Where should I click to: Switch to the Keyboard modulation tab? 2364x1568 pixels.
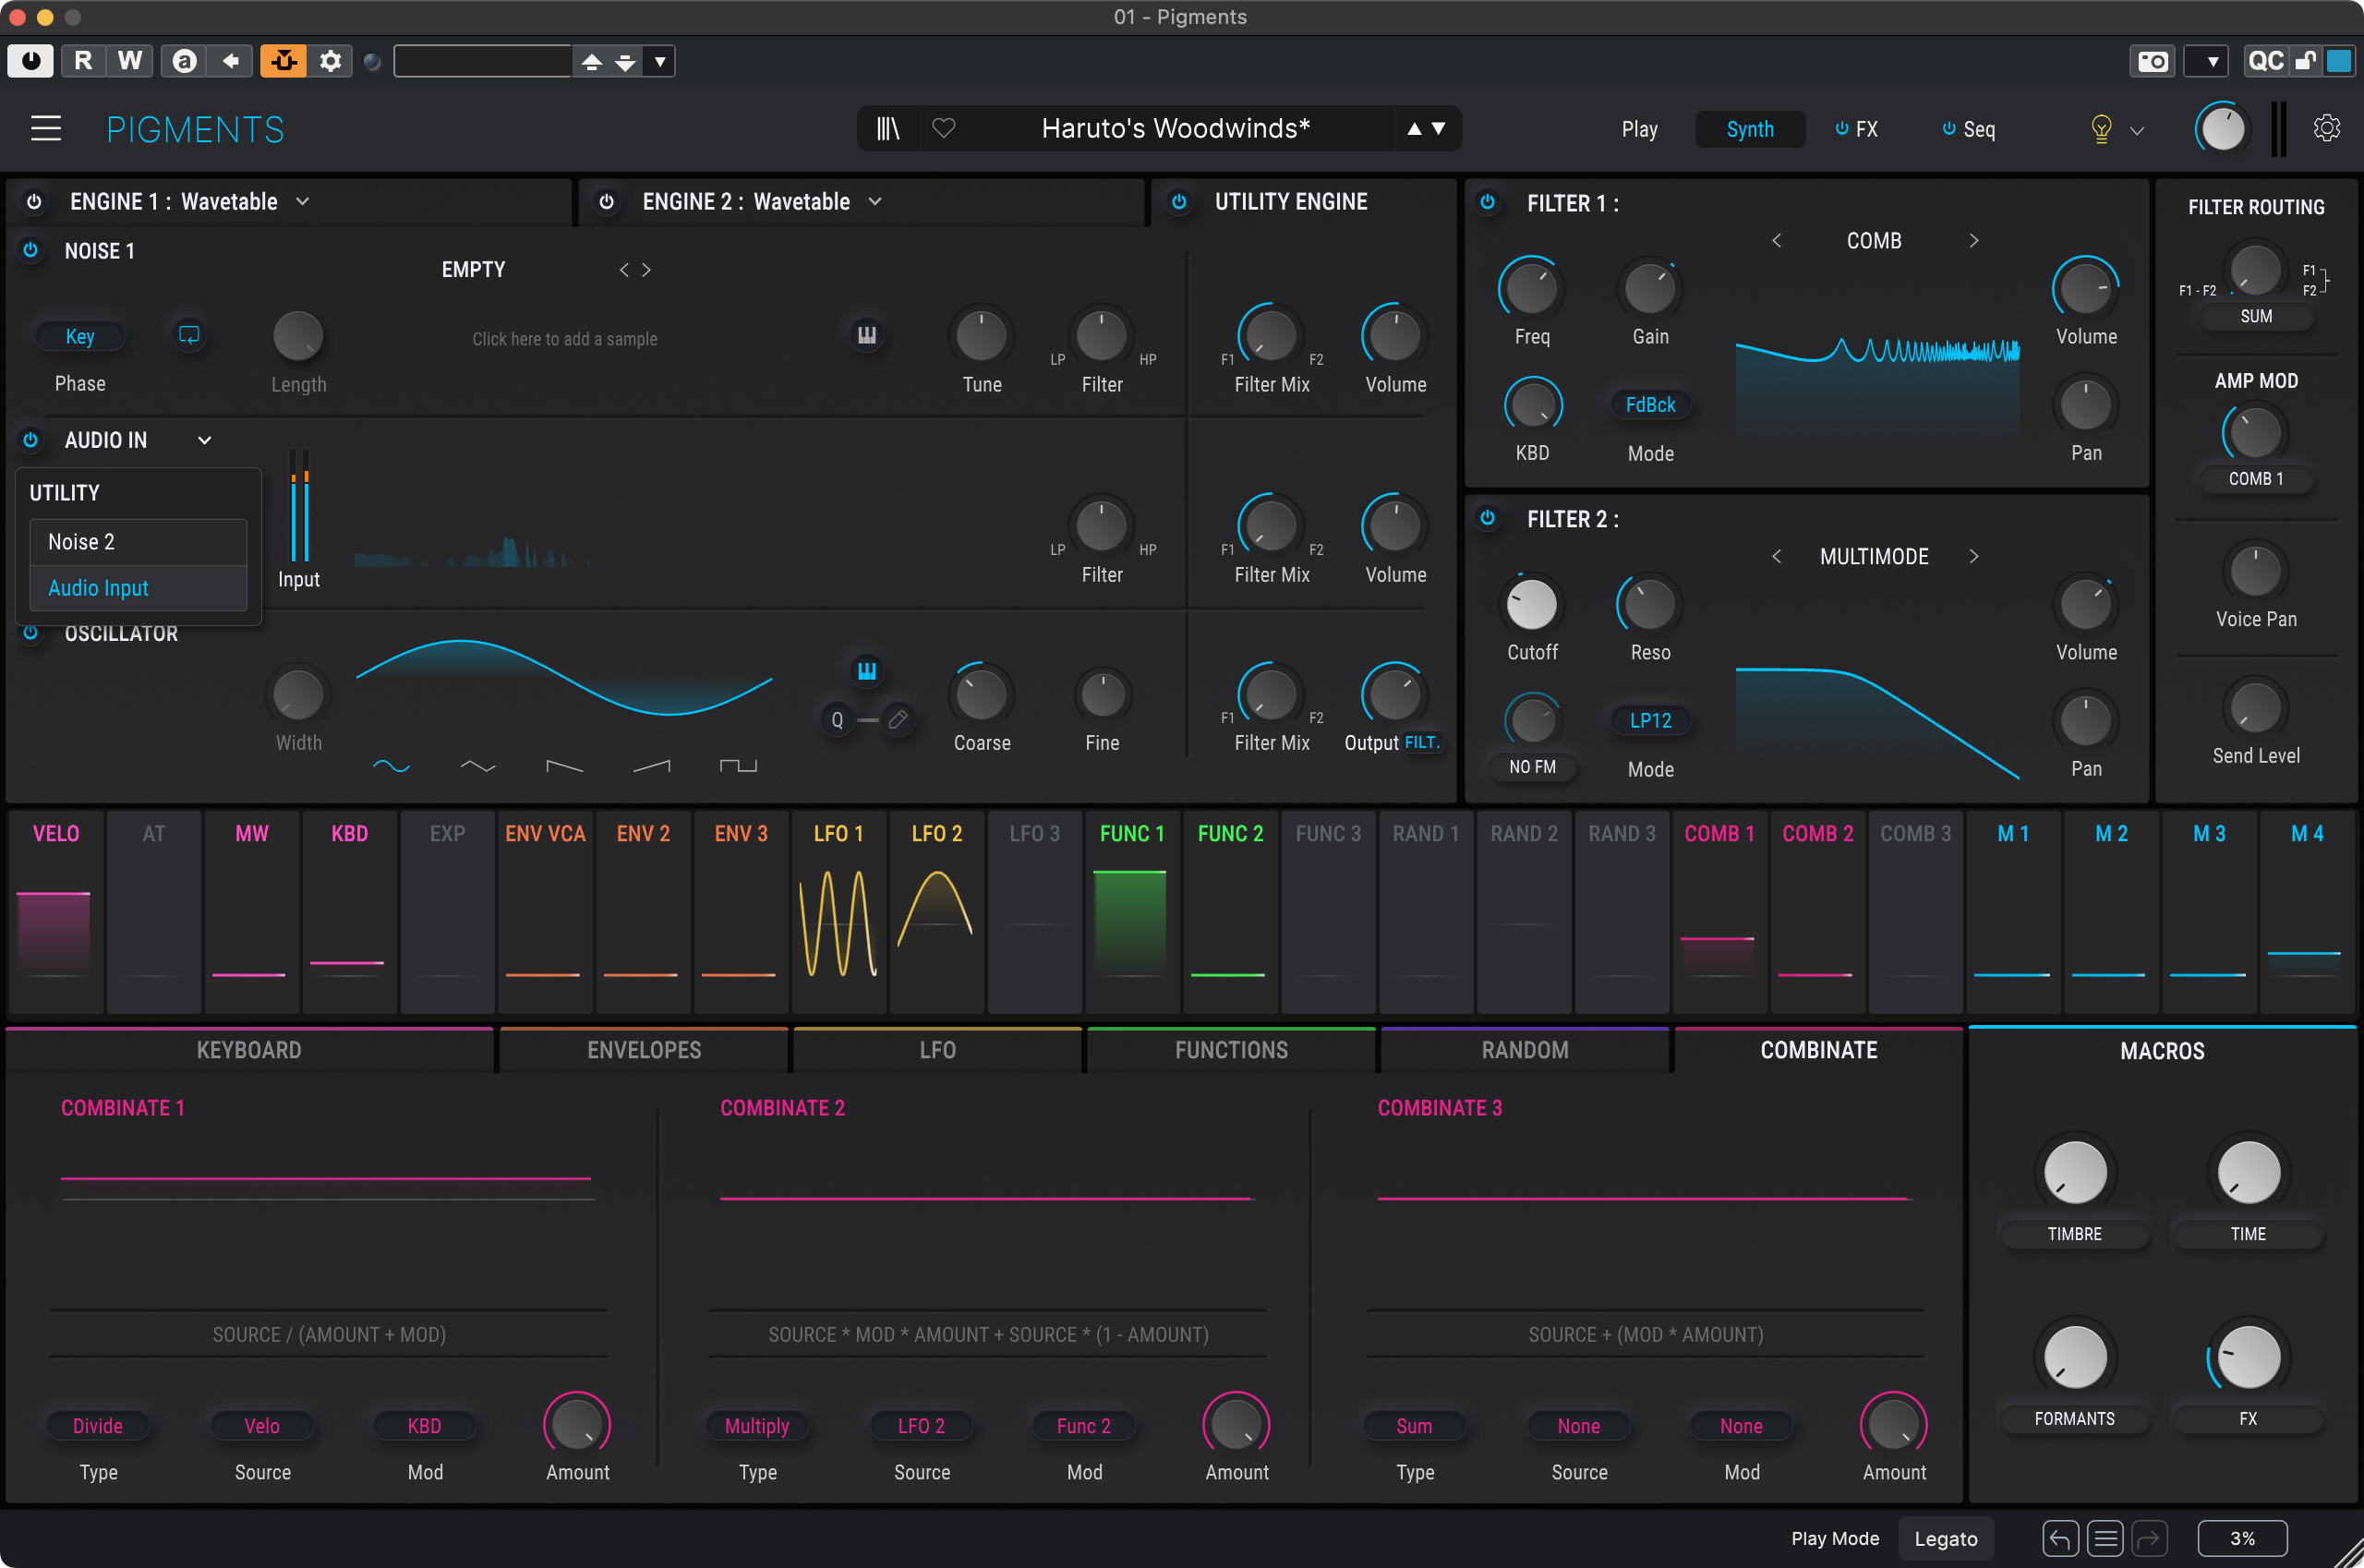coord(249,1050)
